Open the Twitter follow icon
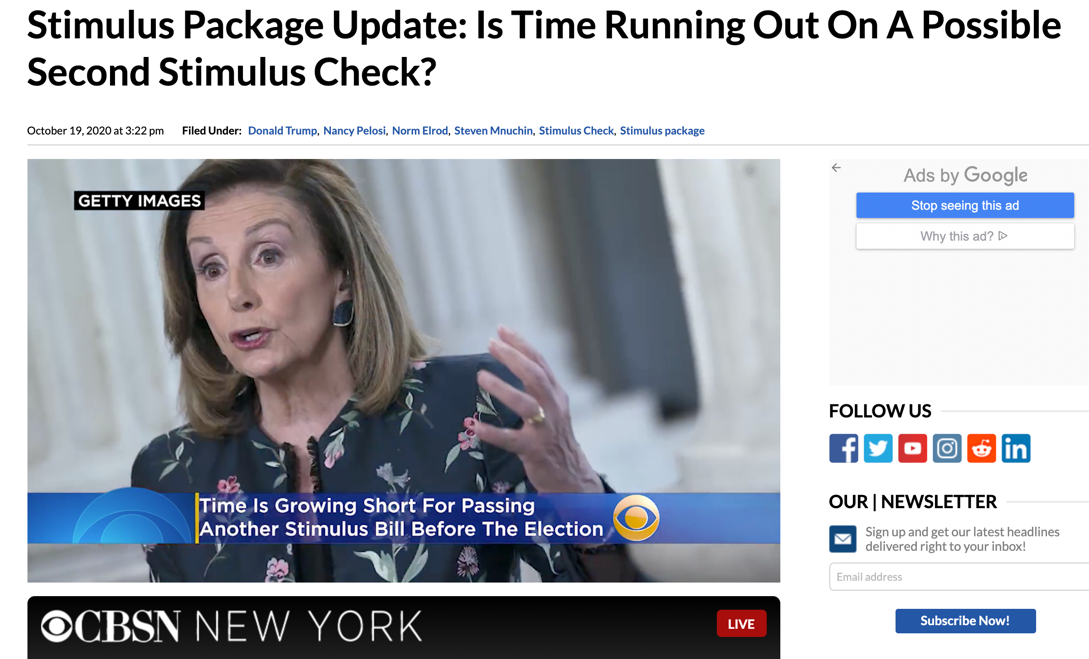Screen dimensions: 1089x659 point(878,449)
